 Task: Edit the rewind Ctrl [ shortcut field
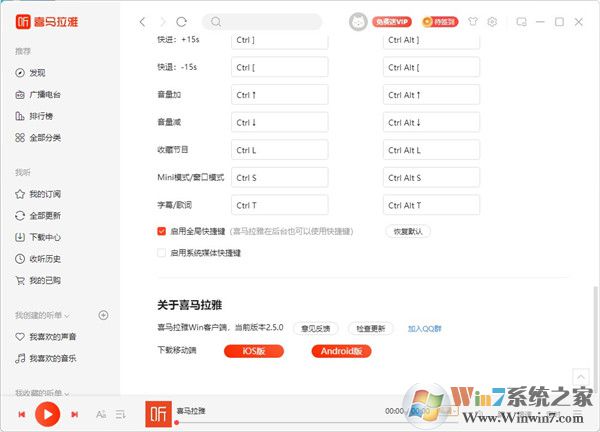pyautogui.click(x=279, y=67)
